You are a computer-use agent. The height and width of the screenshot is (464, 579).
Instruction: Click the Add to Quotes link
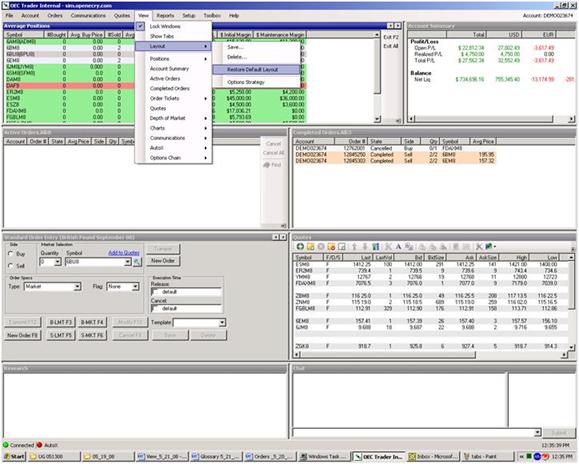click(x=124, y=253)
